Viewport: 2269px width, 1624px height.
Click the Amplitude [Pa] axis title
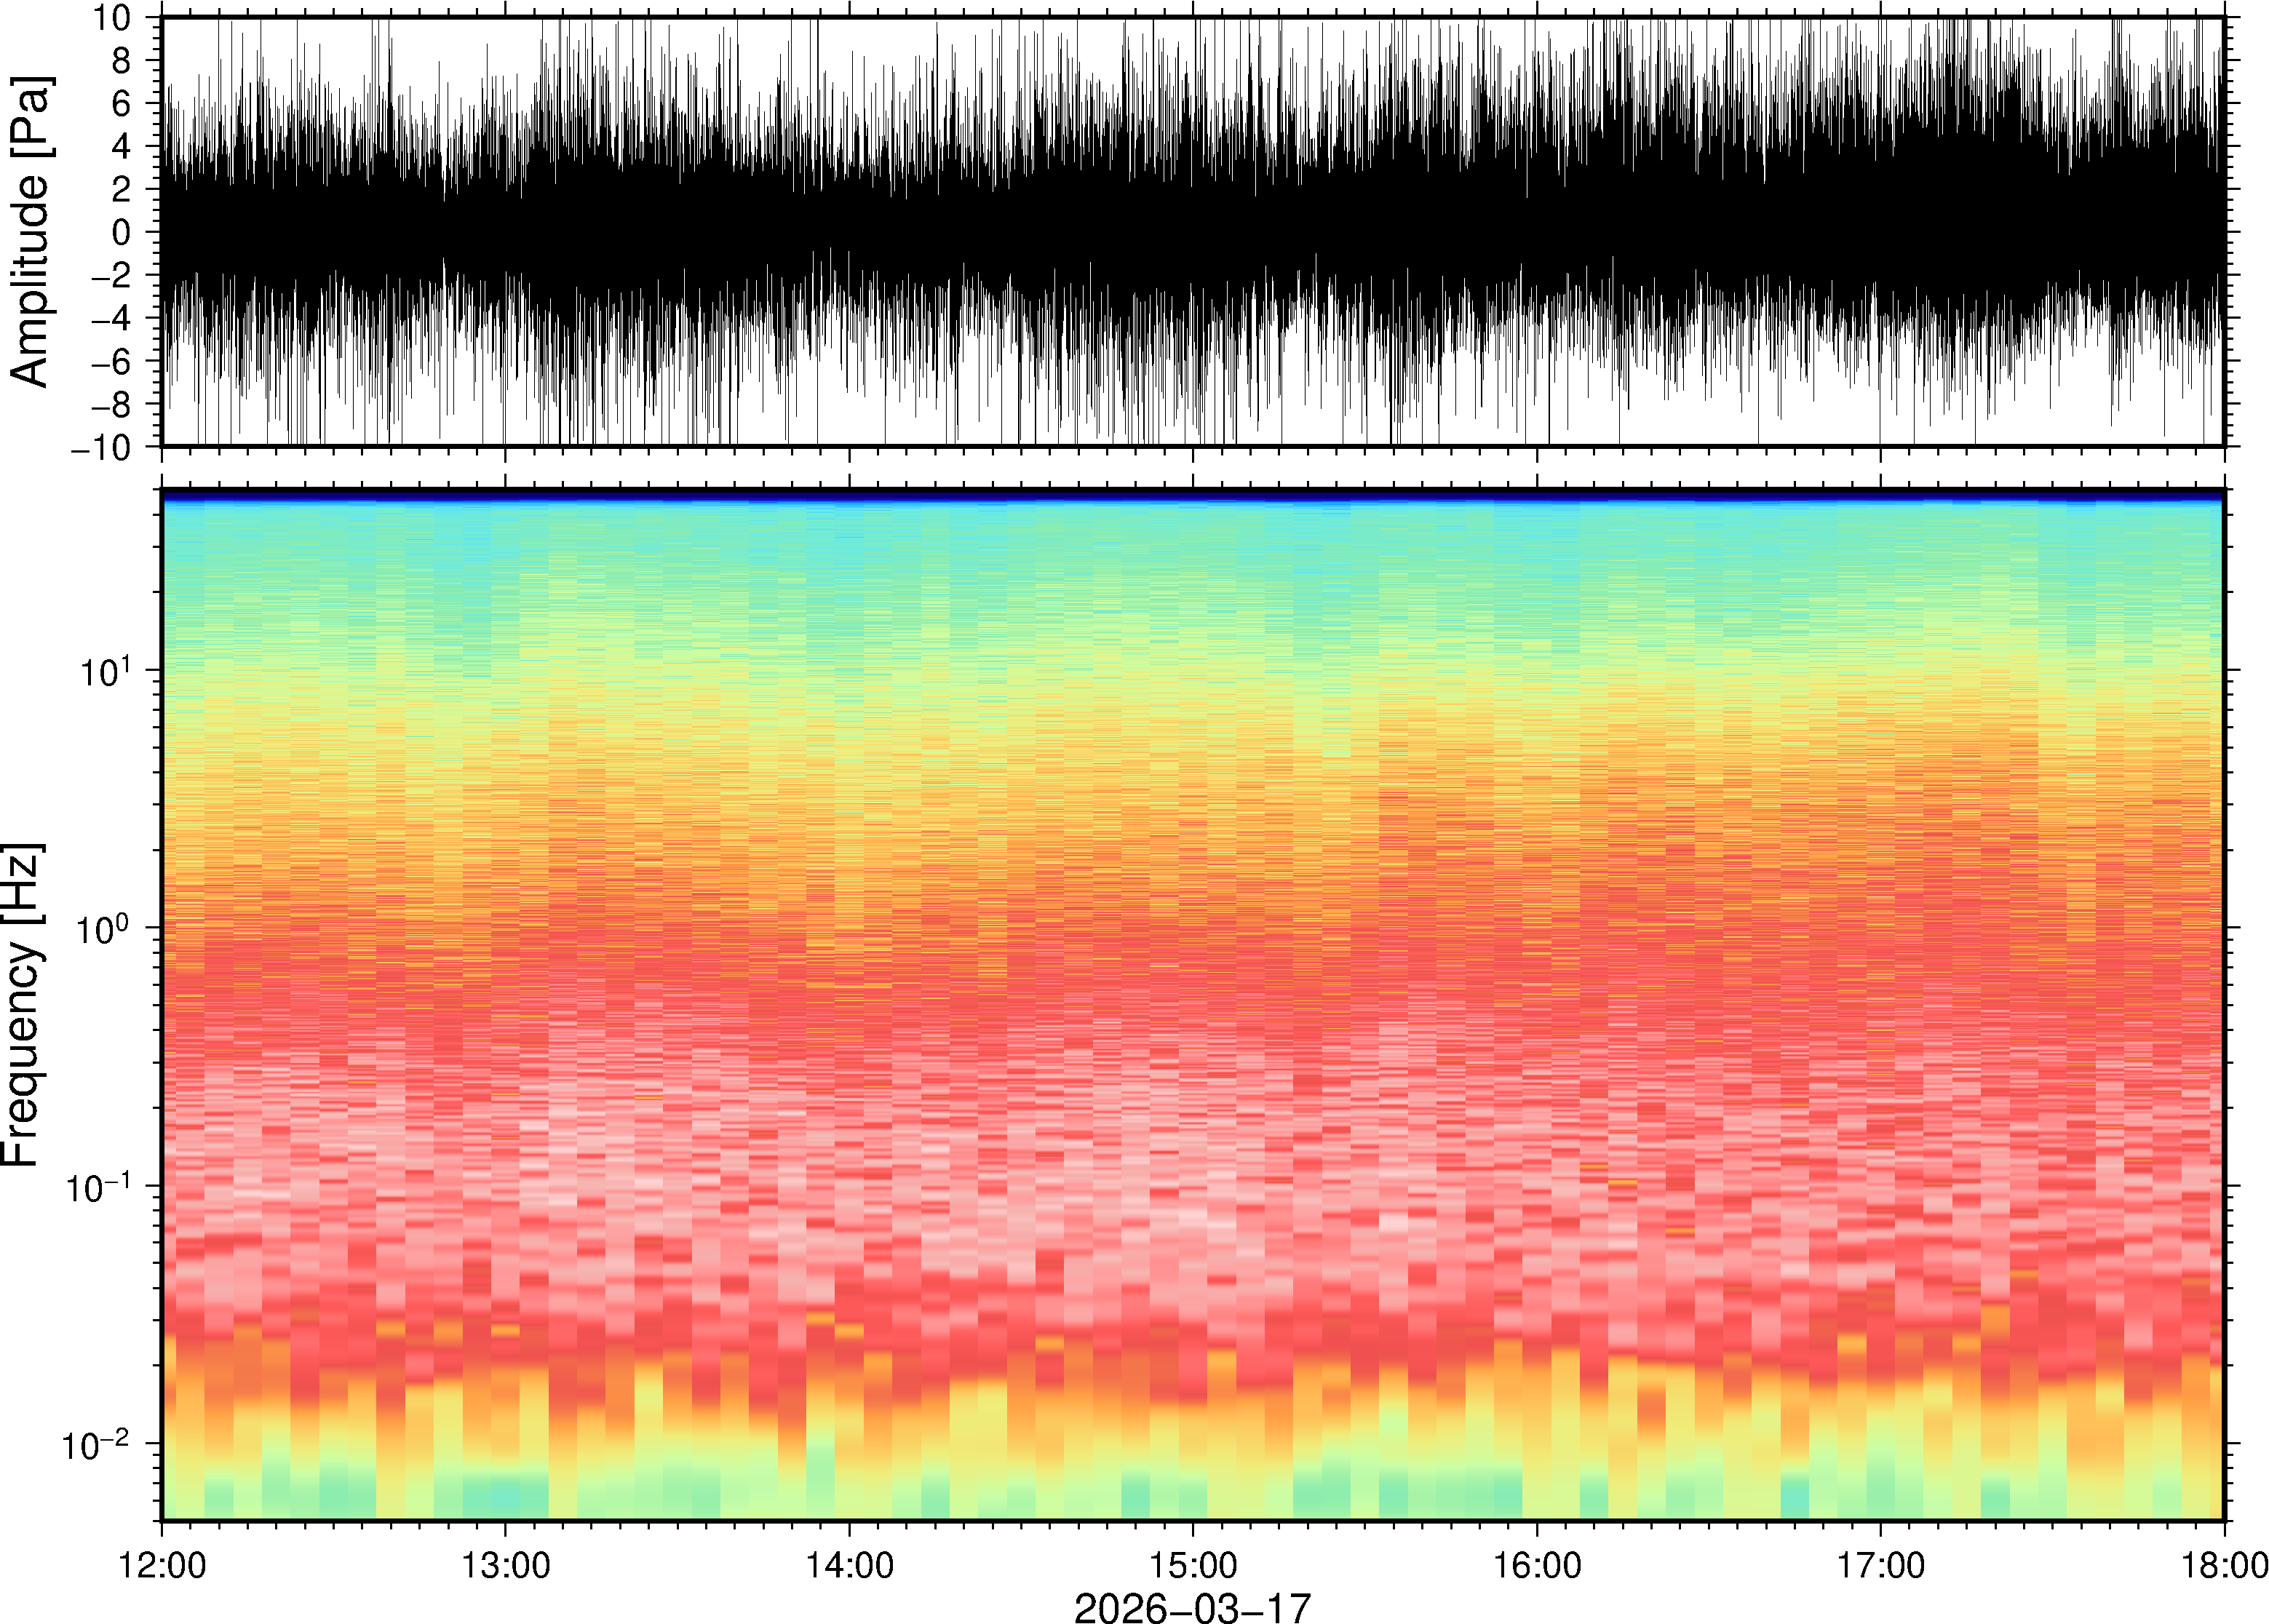tap(30, 232)
